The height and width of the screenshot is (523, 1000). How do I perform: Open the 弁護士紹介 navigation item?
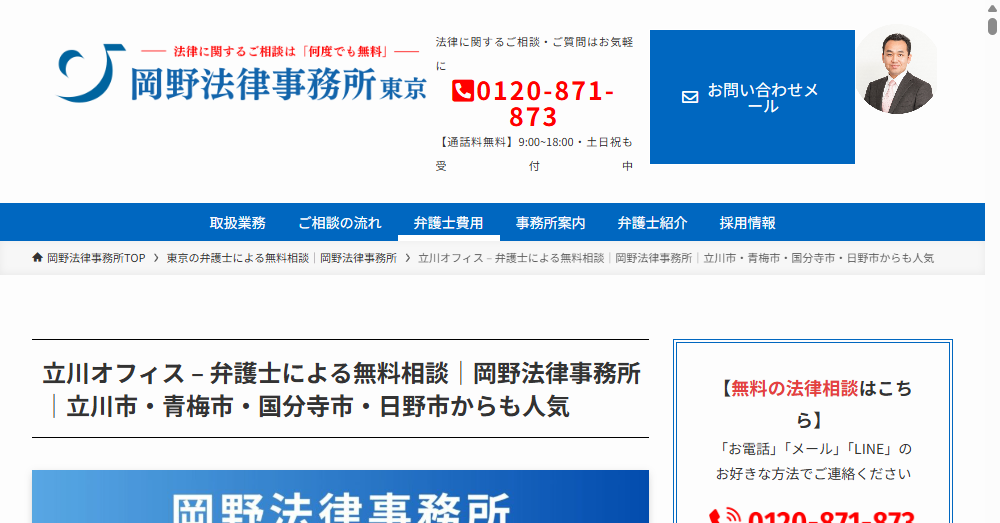pyautogui.click(x=652, y=223)
